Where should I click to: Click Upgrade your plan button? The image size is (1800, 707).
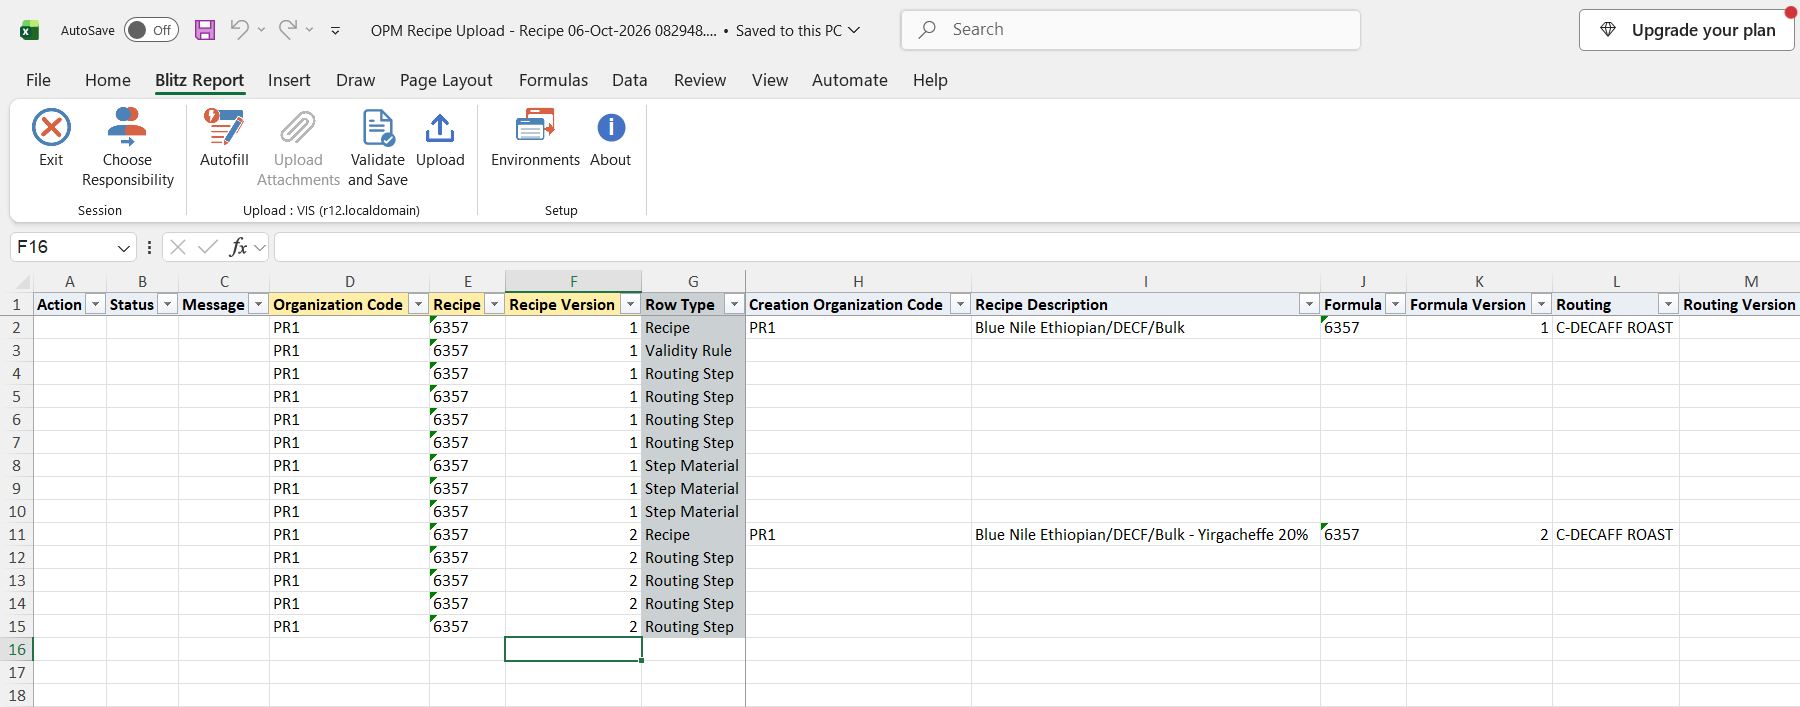click(x=1686, y=30)
